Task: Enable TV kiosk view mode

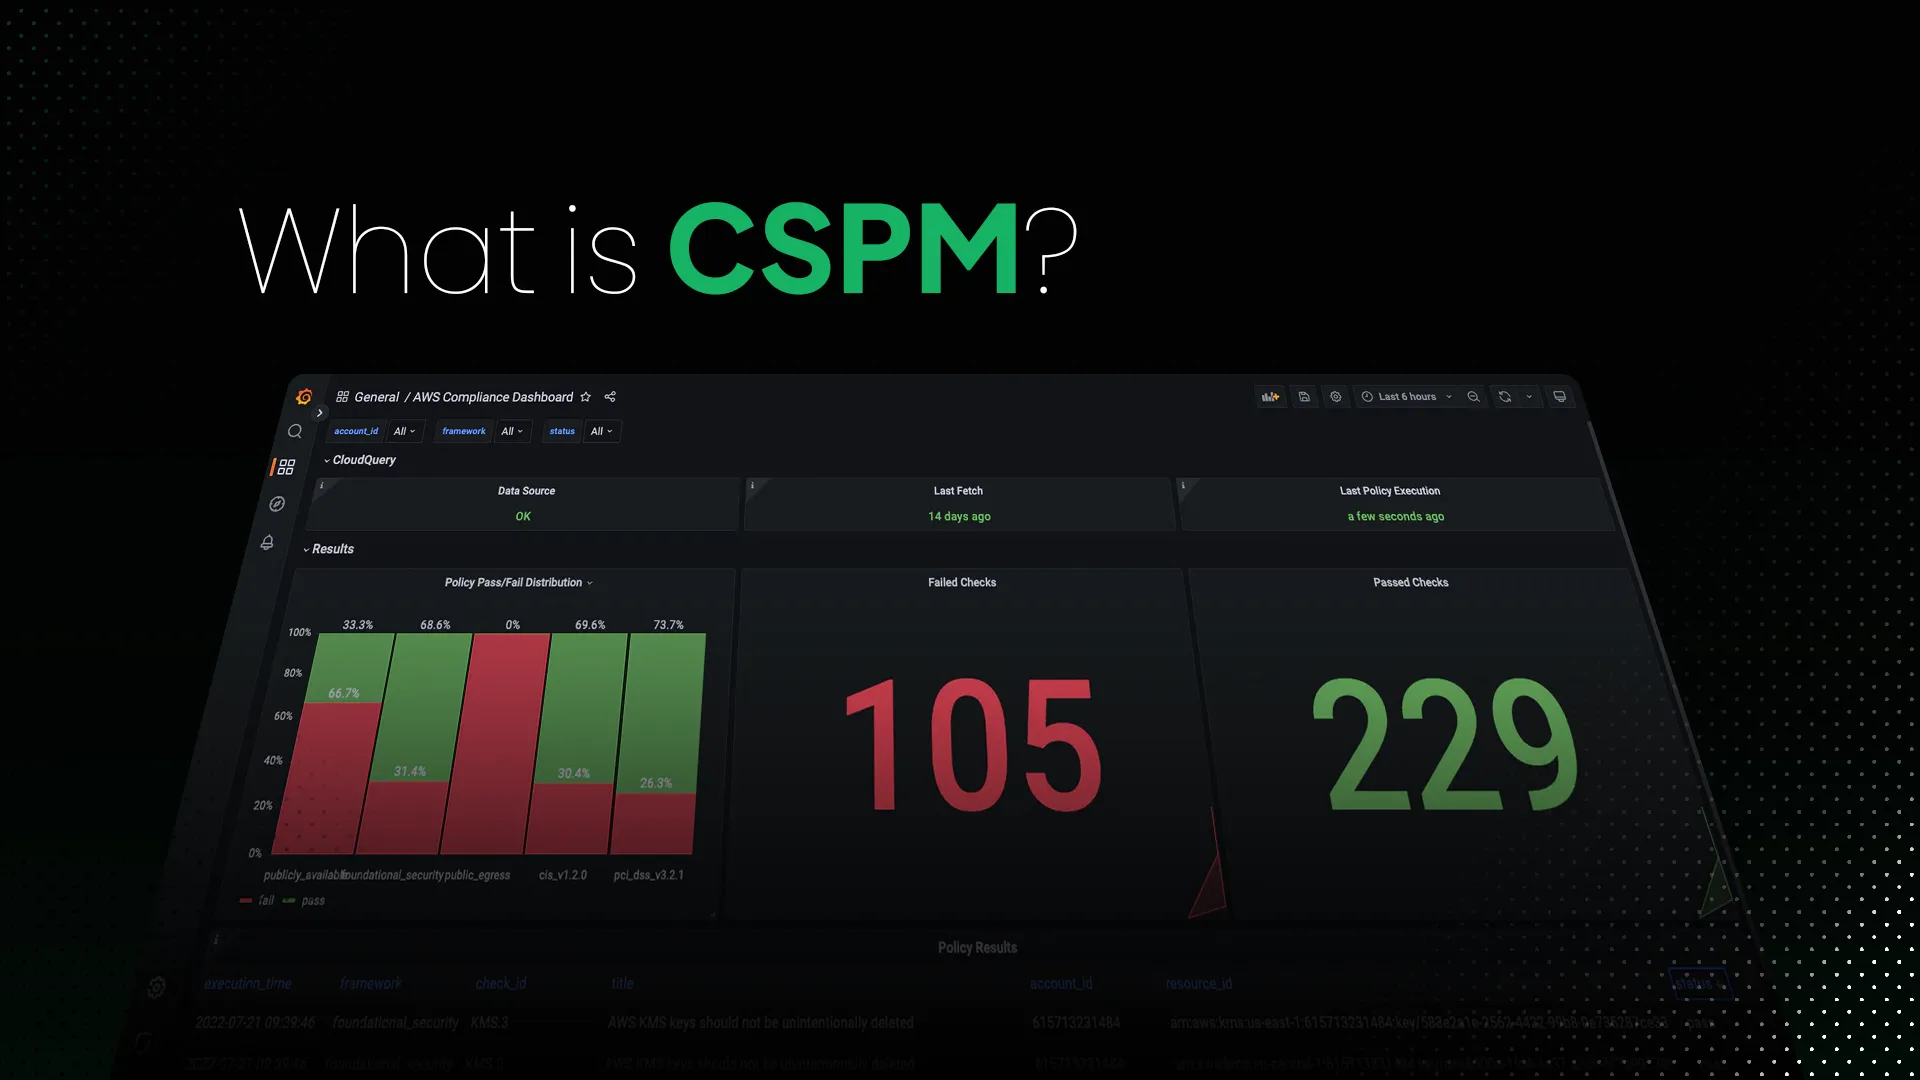Action: coord(1560,397)
